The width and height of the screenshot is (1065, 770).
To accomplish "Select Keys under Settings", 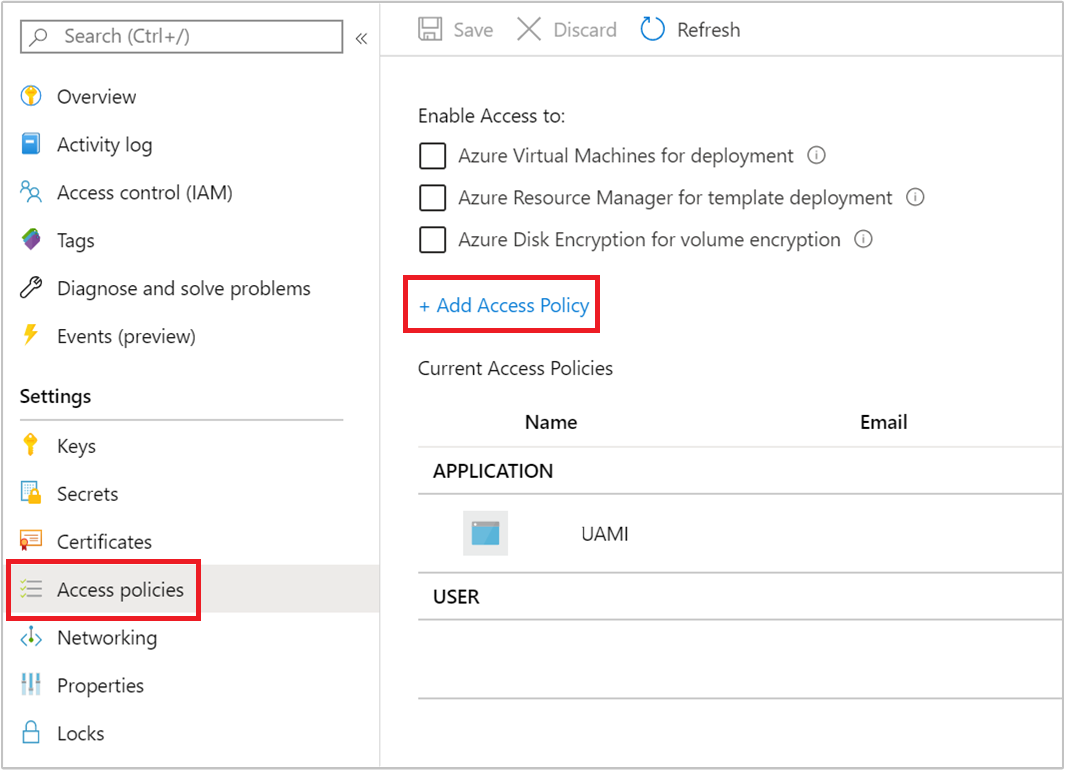I will pyautogui.click(x=75, y=445).
